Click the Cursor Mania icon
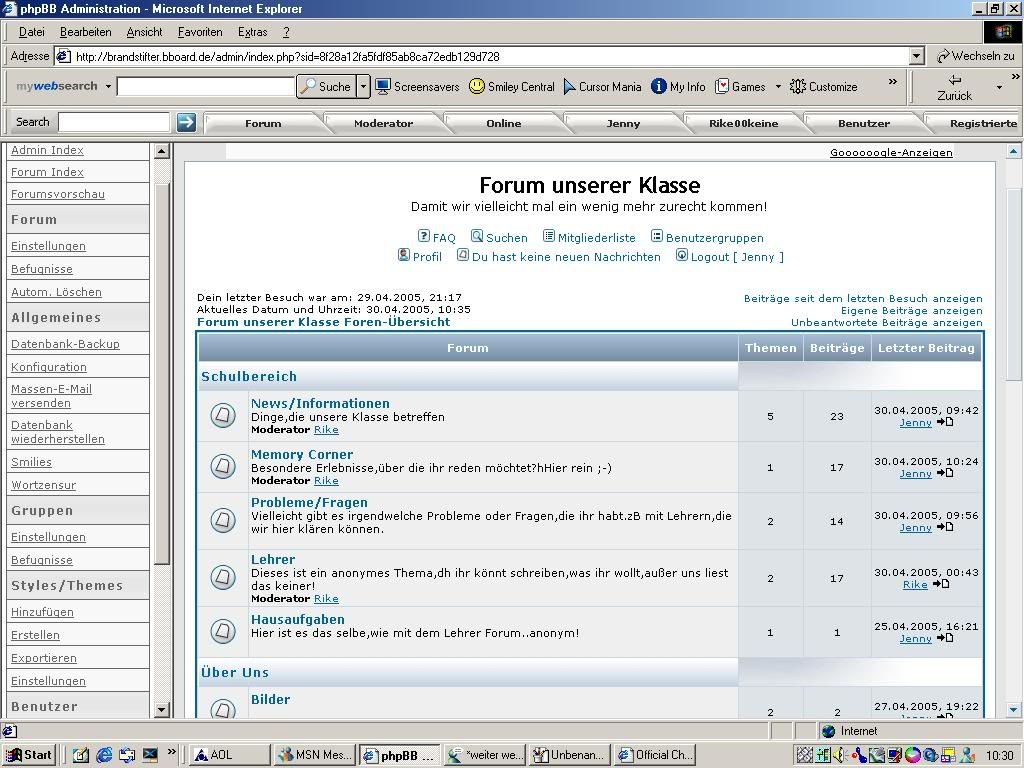 tap(569, 86)
